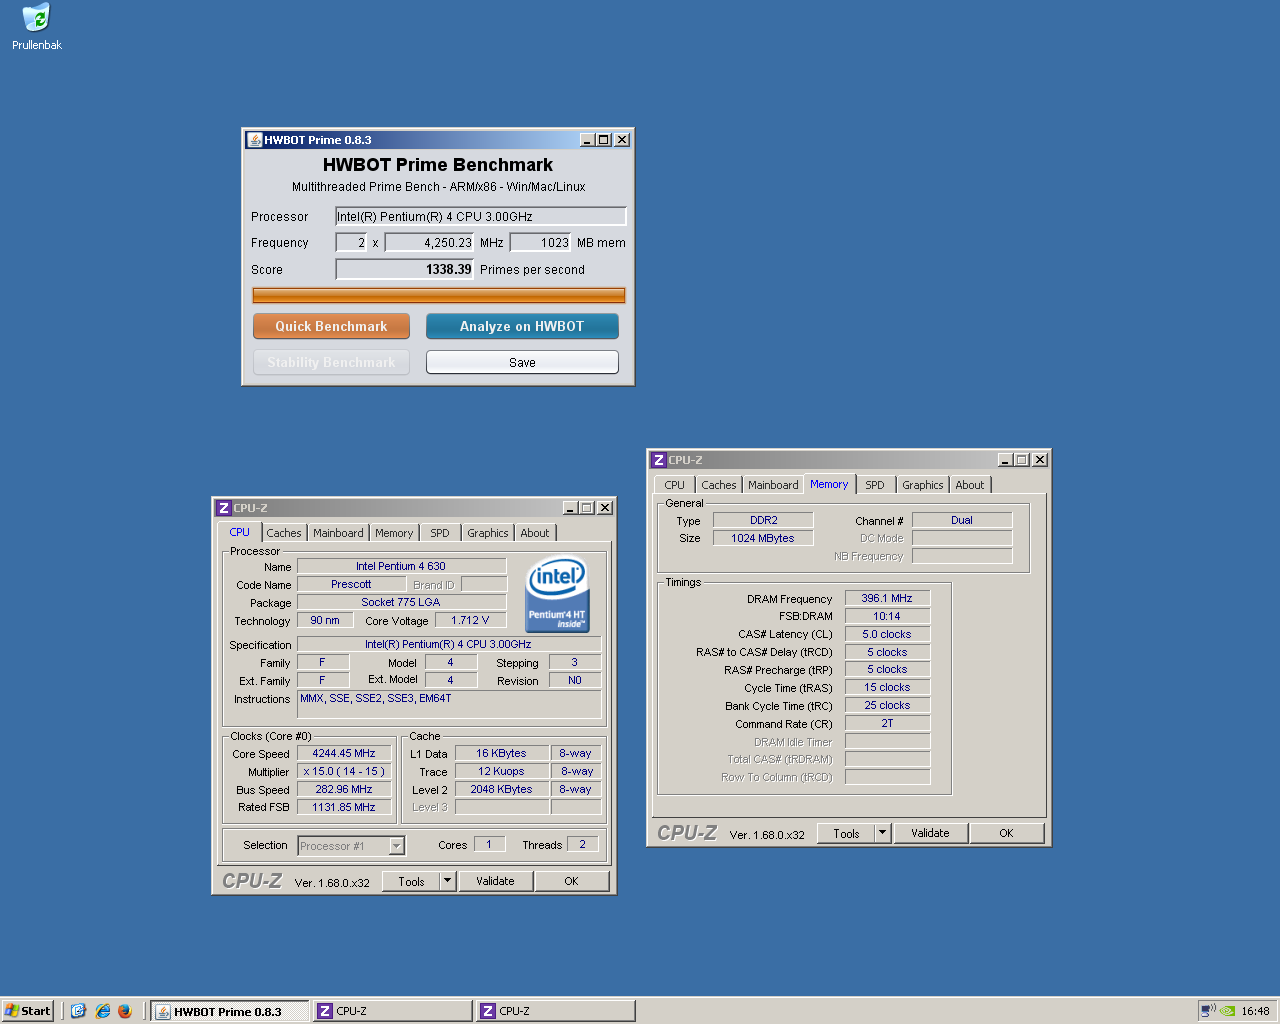Click the Stability Benchmark button

tap(331, 362)
